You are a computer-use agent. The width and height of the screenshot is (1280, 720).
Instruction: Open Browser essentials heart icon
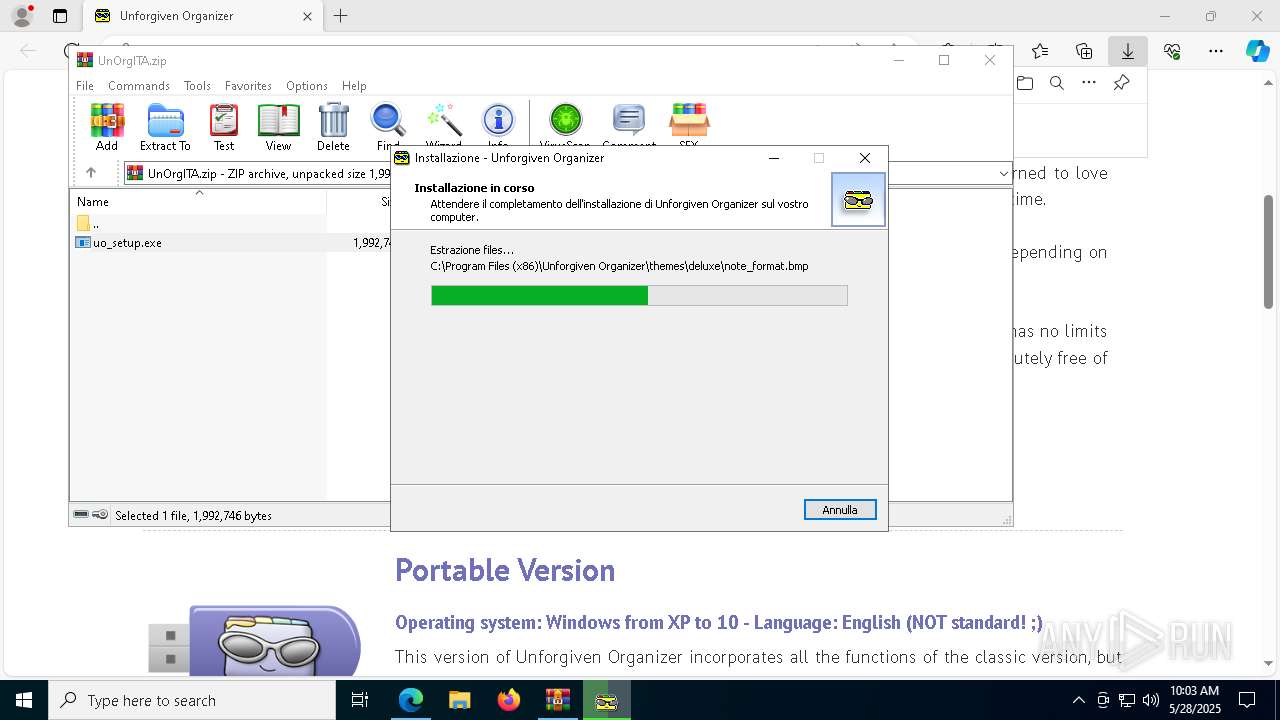click(1172, 51)
